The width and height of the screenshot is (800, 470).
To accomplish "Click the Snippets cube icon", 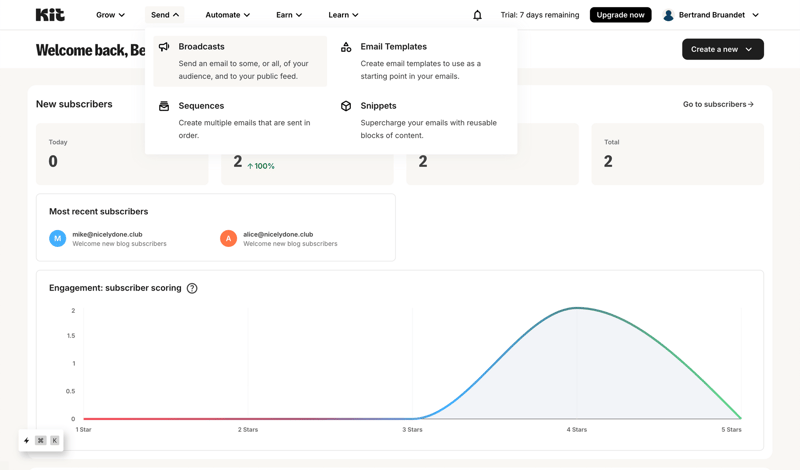I will coord(346,106).
